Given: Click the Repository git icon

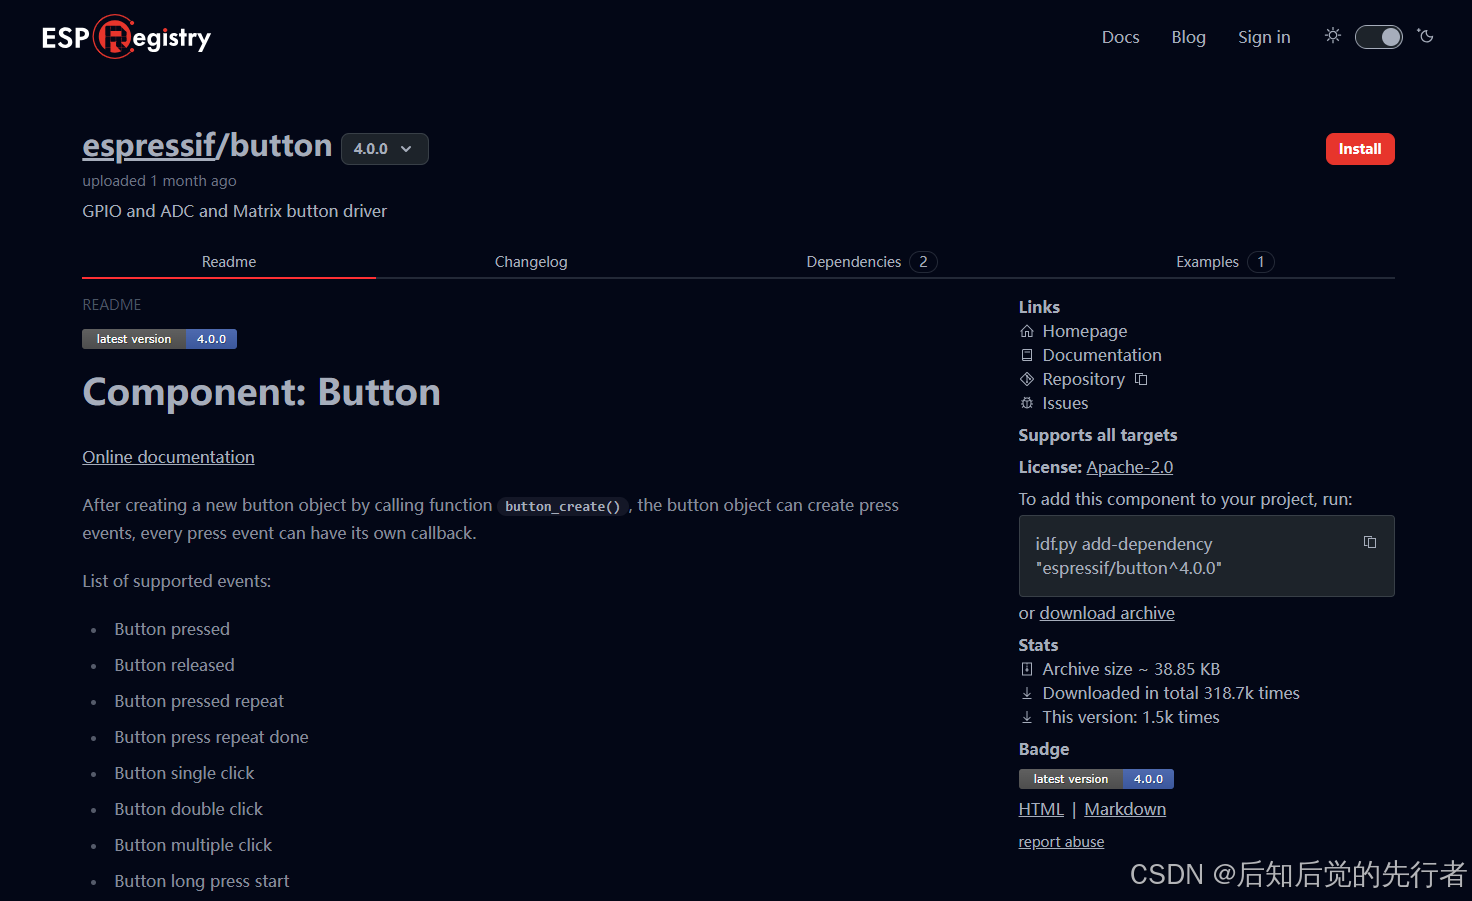Looking at the screenshot, I should point(1026,379).
